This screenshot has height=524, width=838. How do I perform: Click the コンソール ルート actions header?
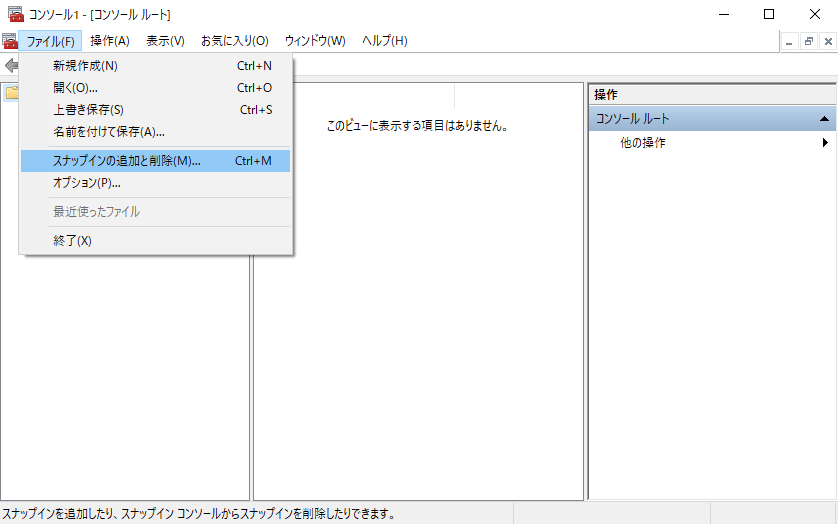[x=712, y=119]
